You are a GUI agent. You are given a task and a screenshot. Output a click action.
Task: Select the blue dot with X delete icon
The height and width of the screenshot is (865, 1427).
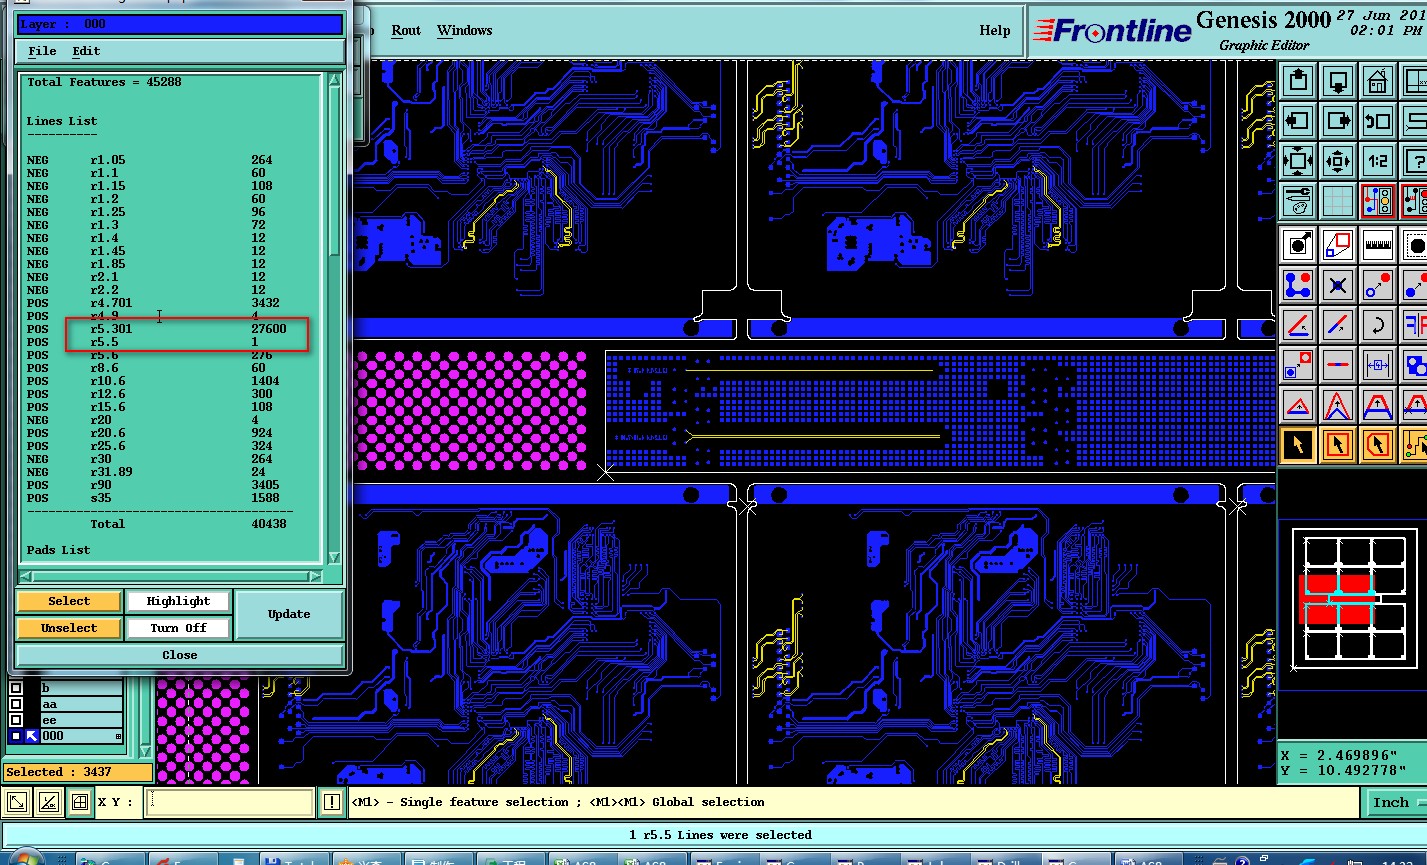click(1338, 285)
